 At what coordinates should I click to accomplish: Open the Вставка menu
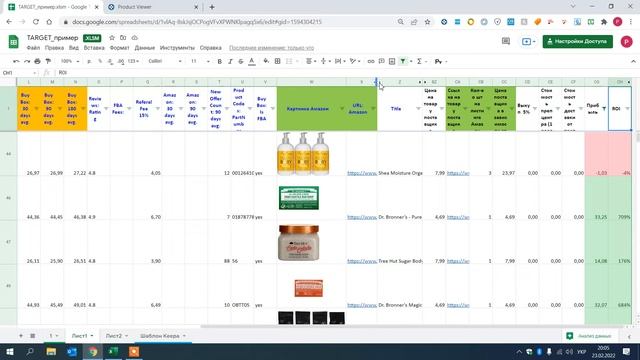(x=94, y=48)
